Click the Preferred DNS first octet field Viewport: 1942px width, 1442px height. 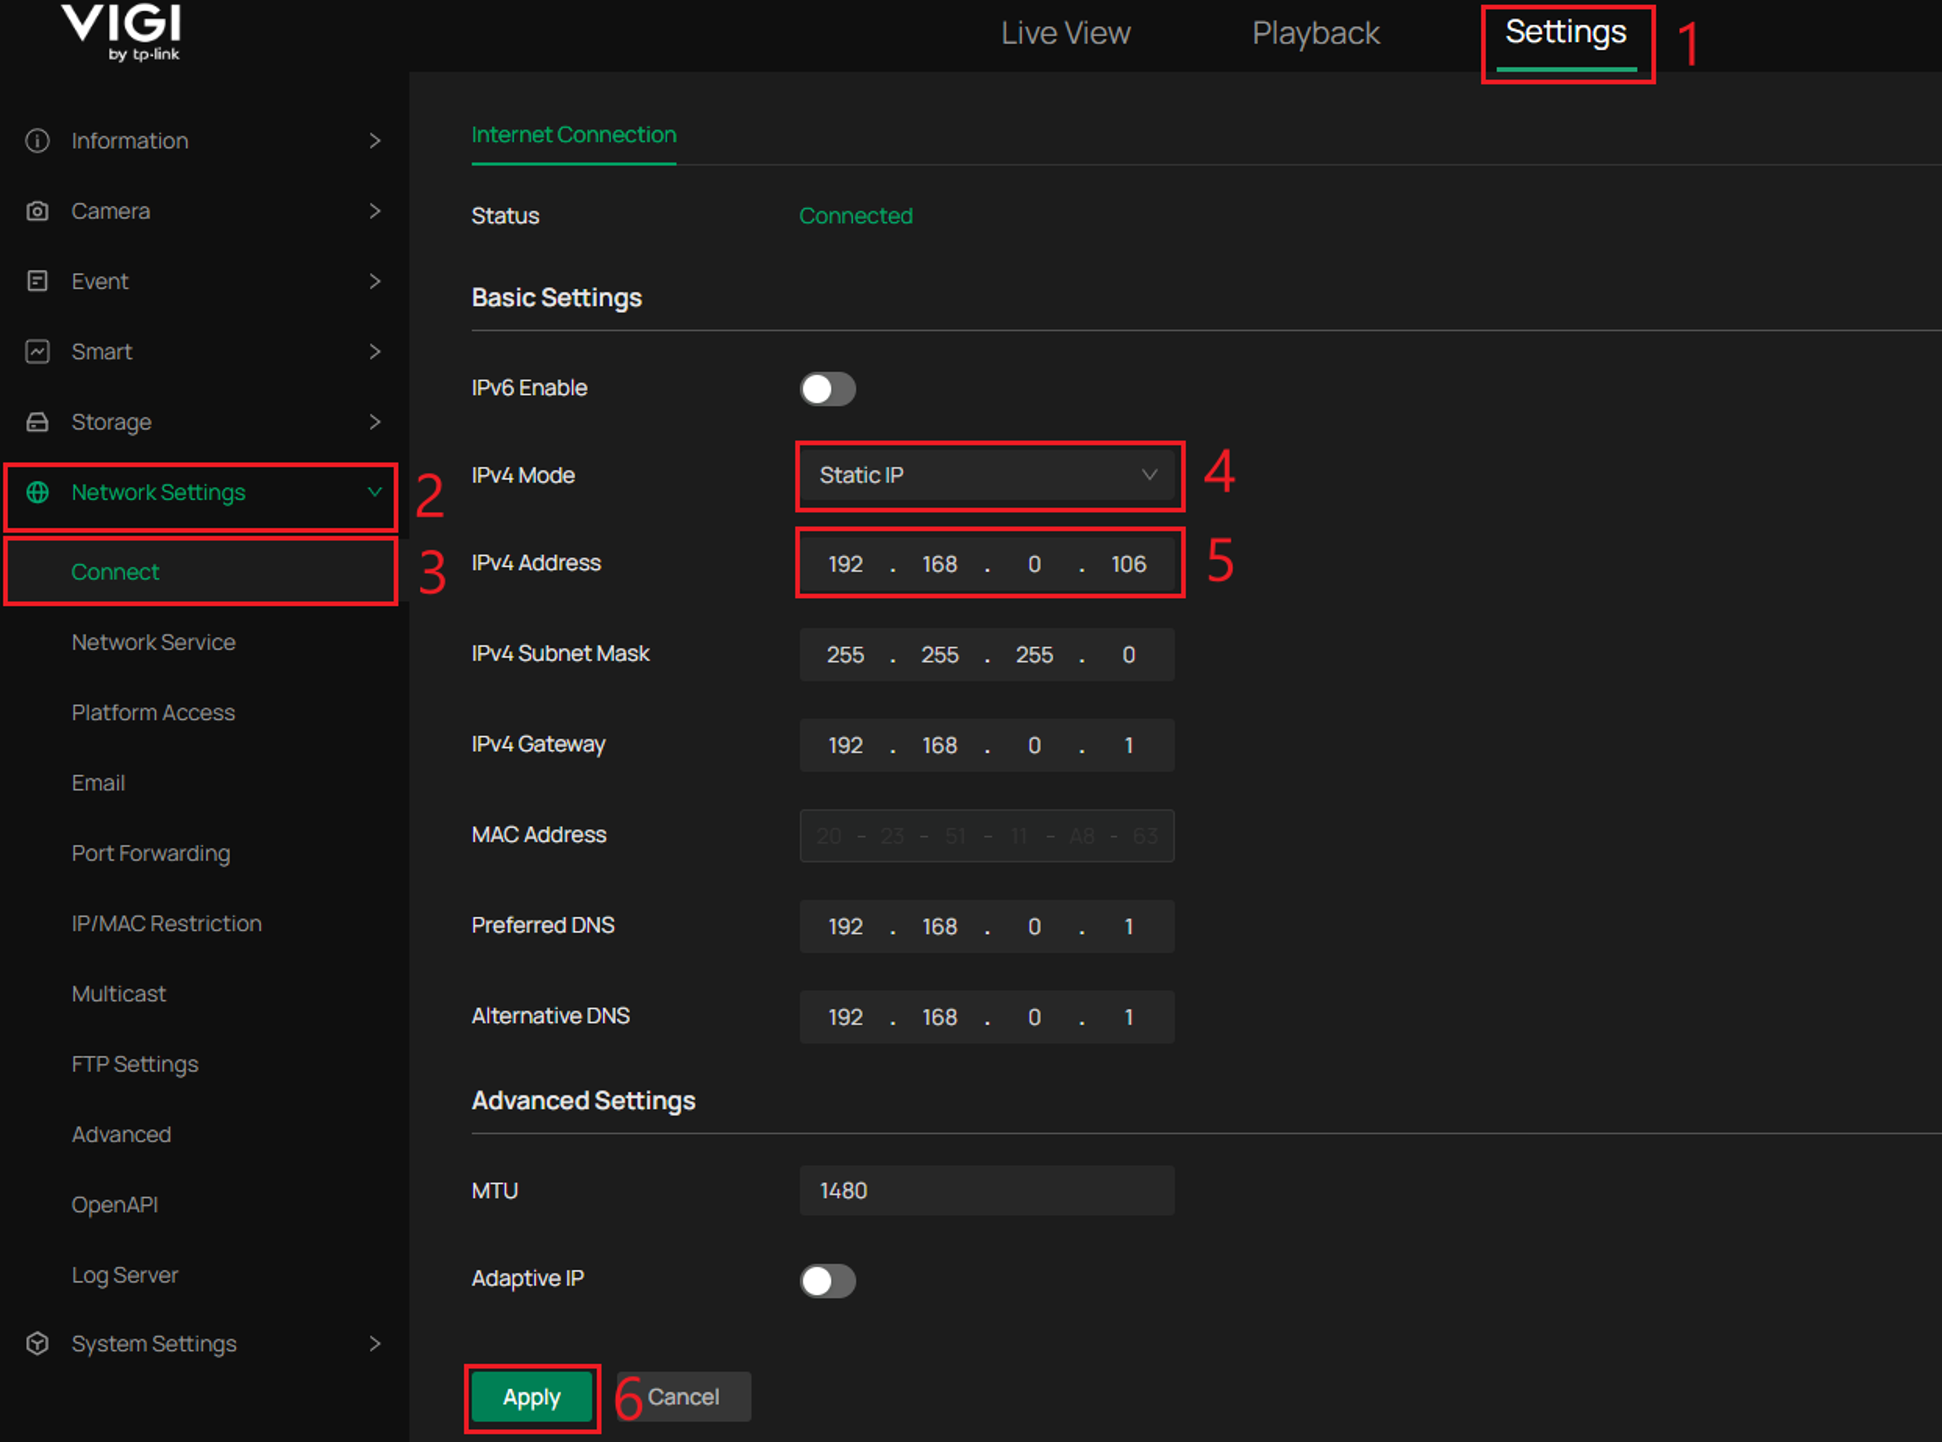[845, 926]
